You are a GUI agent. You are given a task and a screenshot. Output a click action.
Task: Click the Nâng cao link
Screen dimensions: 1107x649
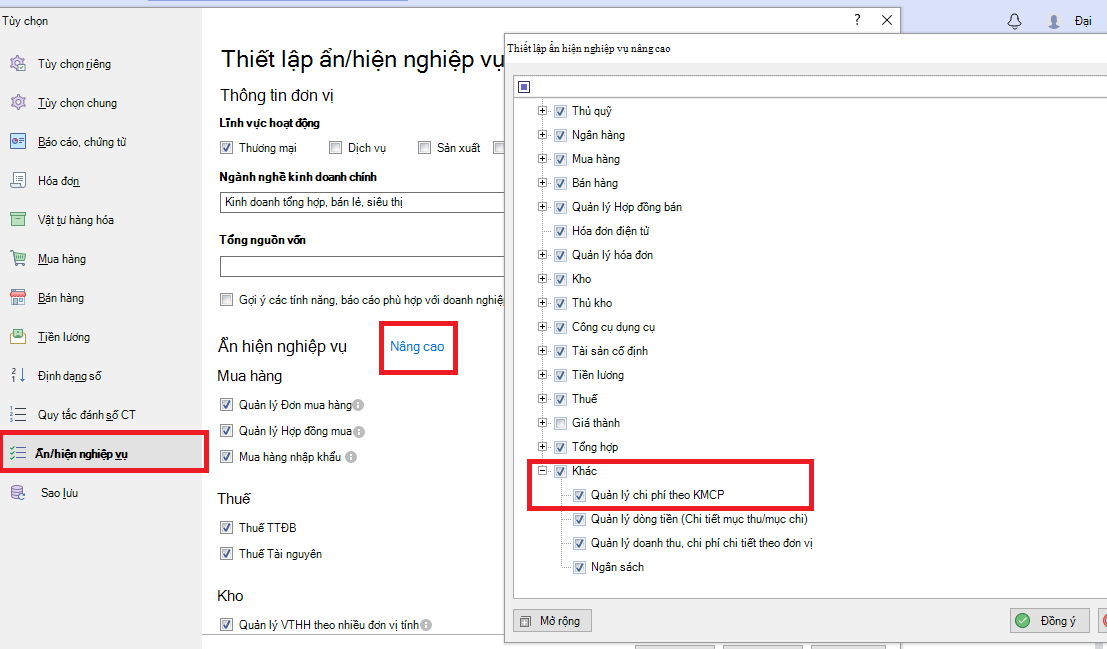(417, 347)
